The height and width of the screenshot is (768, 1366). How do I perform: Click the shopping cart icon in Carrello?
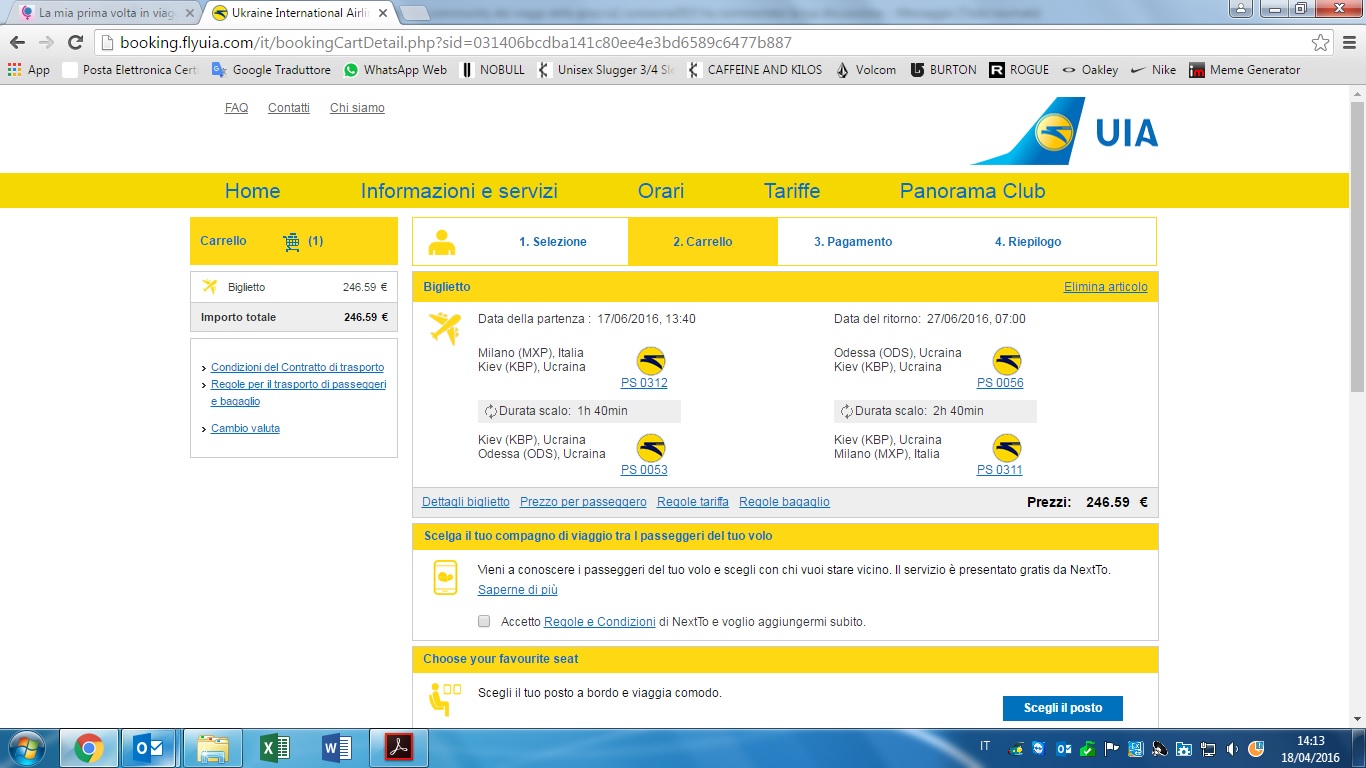[291, 242]
